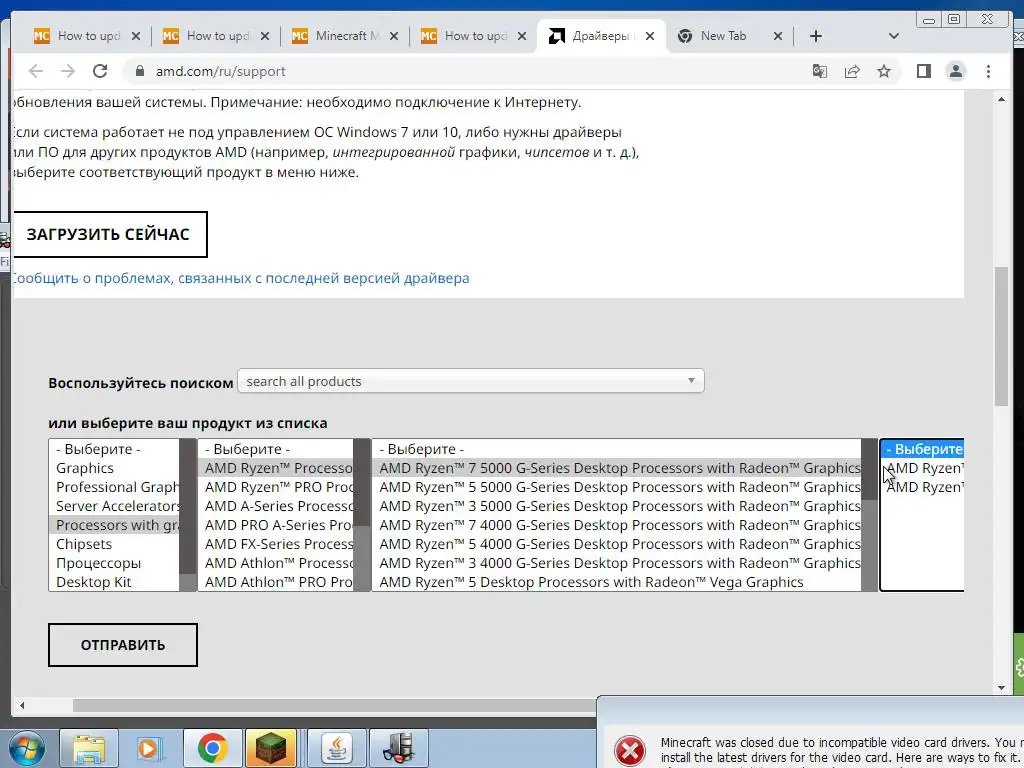Select AMD Ryzen PRO Processors entry

pyautogui.click(x=276, y=487)
